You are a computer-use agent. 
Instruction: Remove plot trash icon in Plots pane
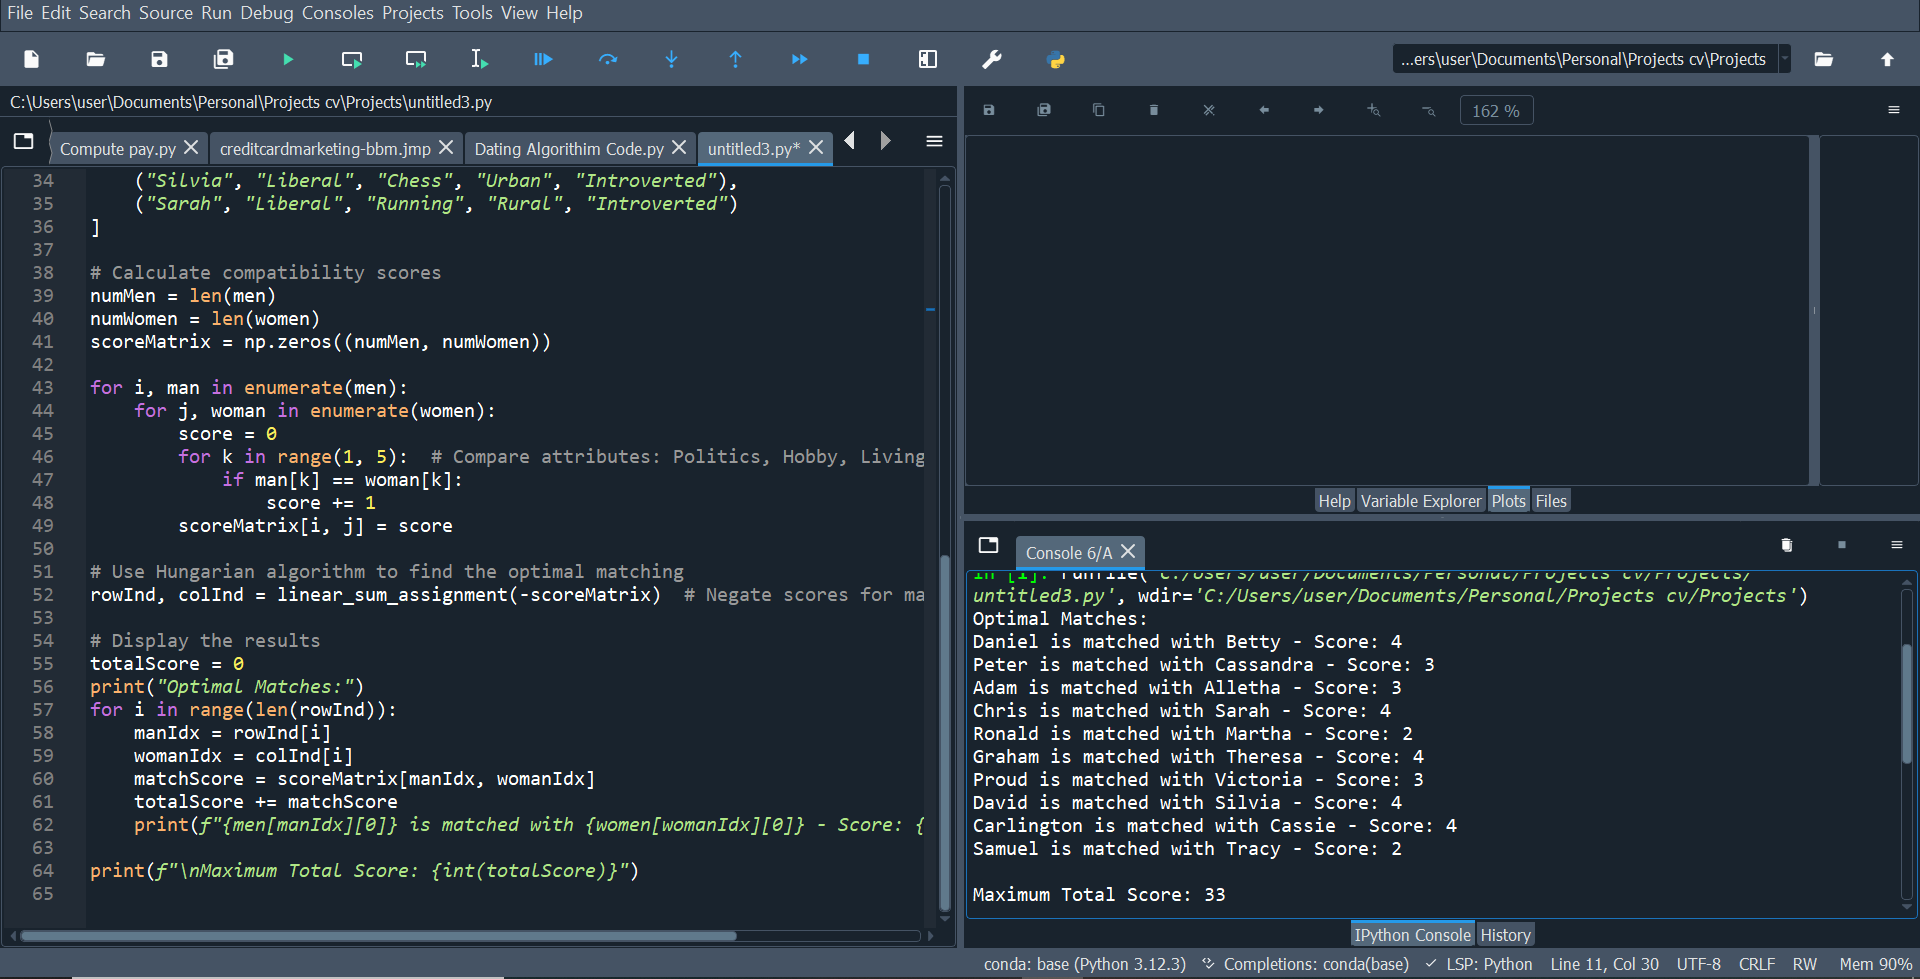(1154, 110)
